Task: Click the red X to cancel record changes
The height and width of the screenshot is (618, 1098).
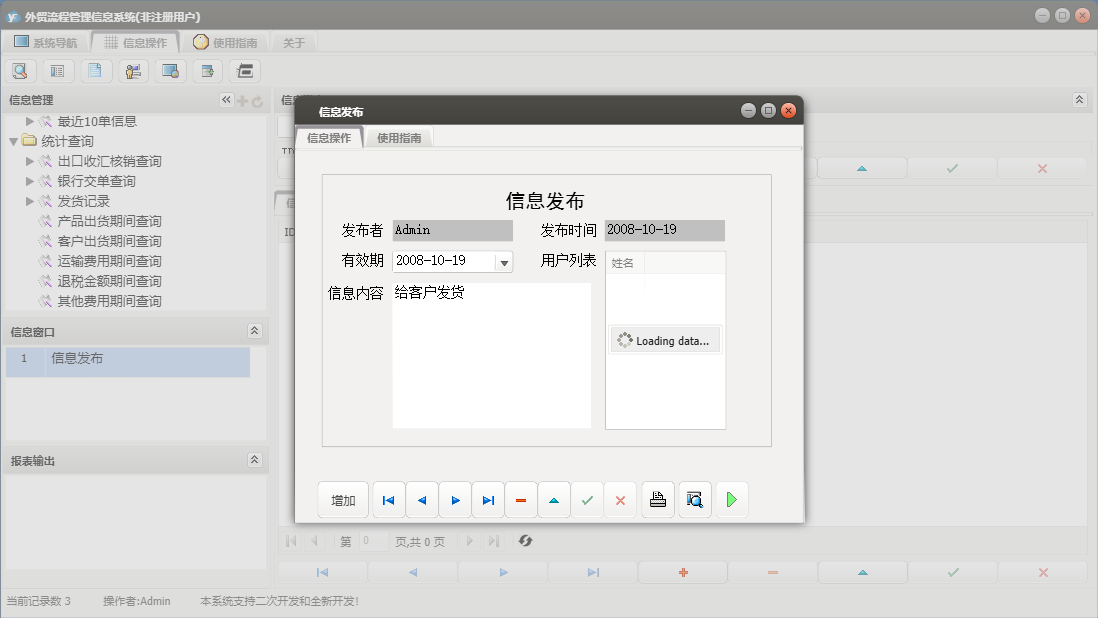Action: [x=620, y=499]
